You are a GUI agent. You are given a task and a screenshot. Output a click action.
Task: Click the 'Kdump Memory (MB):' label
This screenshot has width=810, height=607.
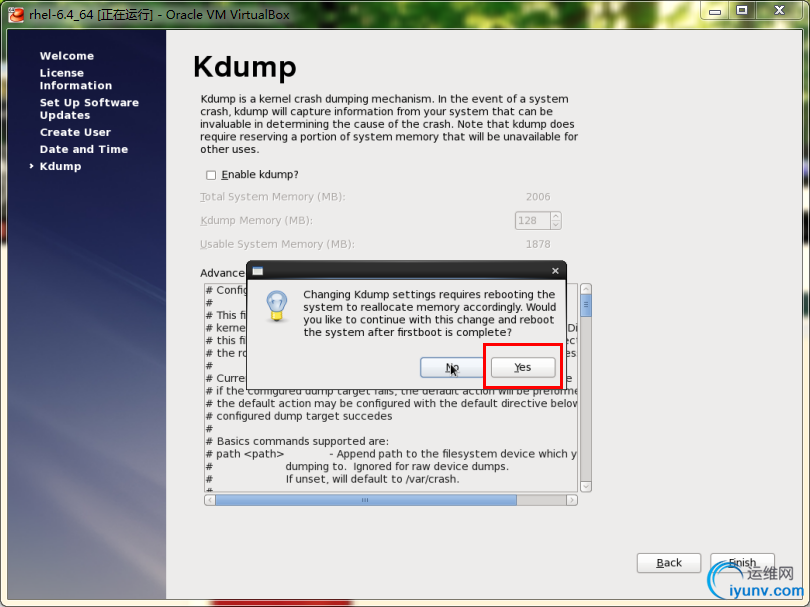point(256,221)
